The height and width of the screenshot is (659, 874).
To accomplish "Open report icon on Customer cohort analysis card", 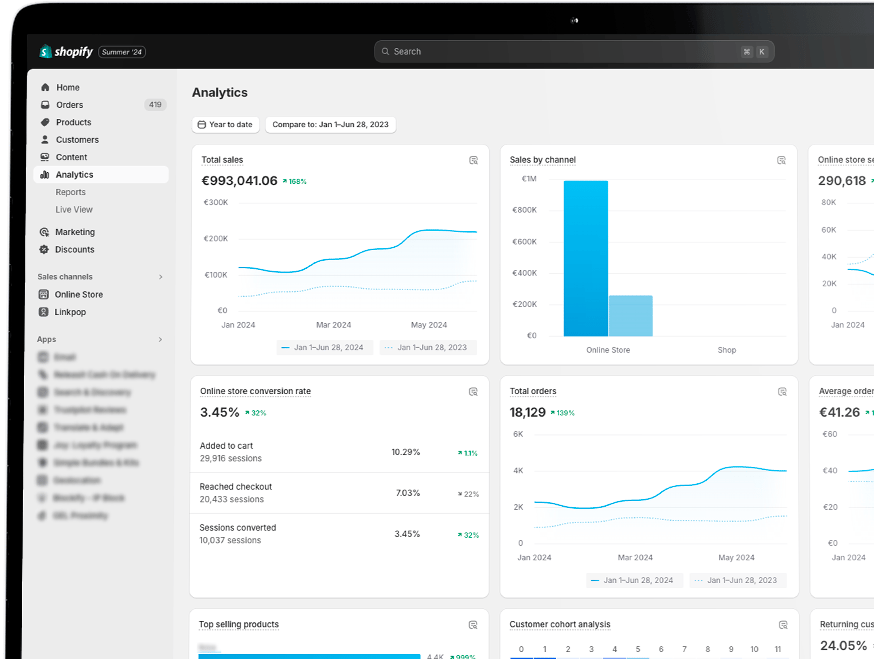I will pyautogui.click(x=783, y=625).
